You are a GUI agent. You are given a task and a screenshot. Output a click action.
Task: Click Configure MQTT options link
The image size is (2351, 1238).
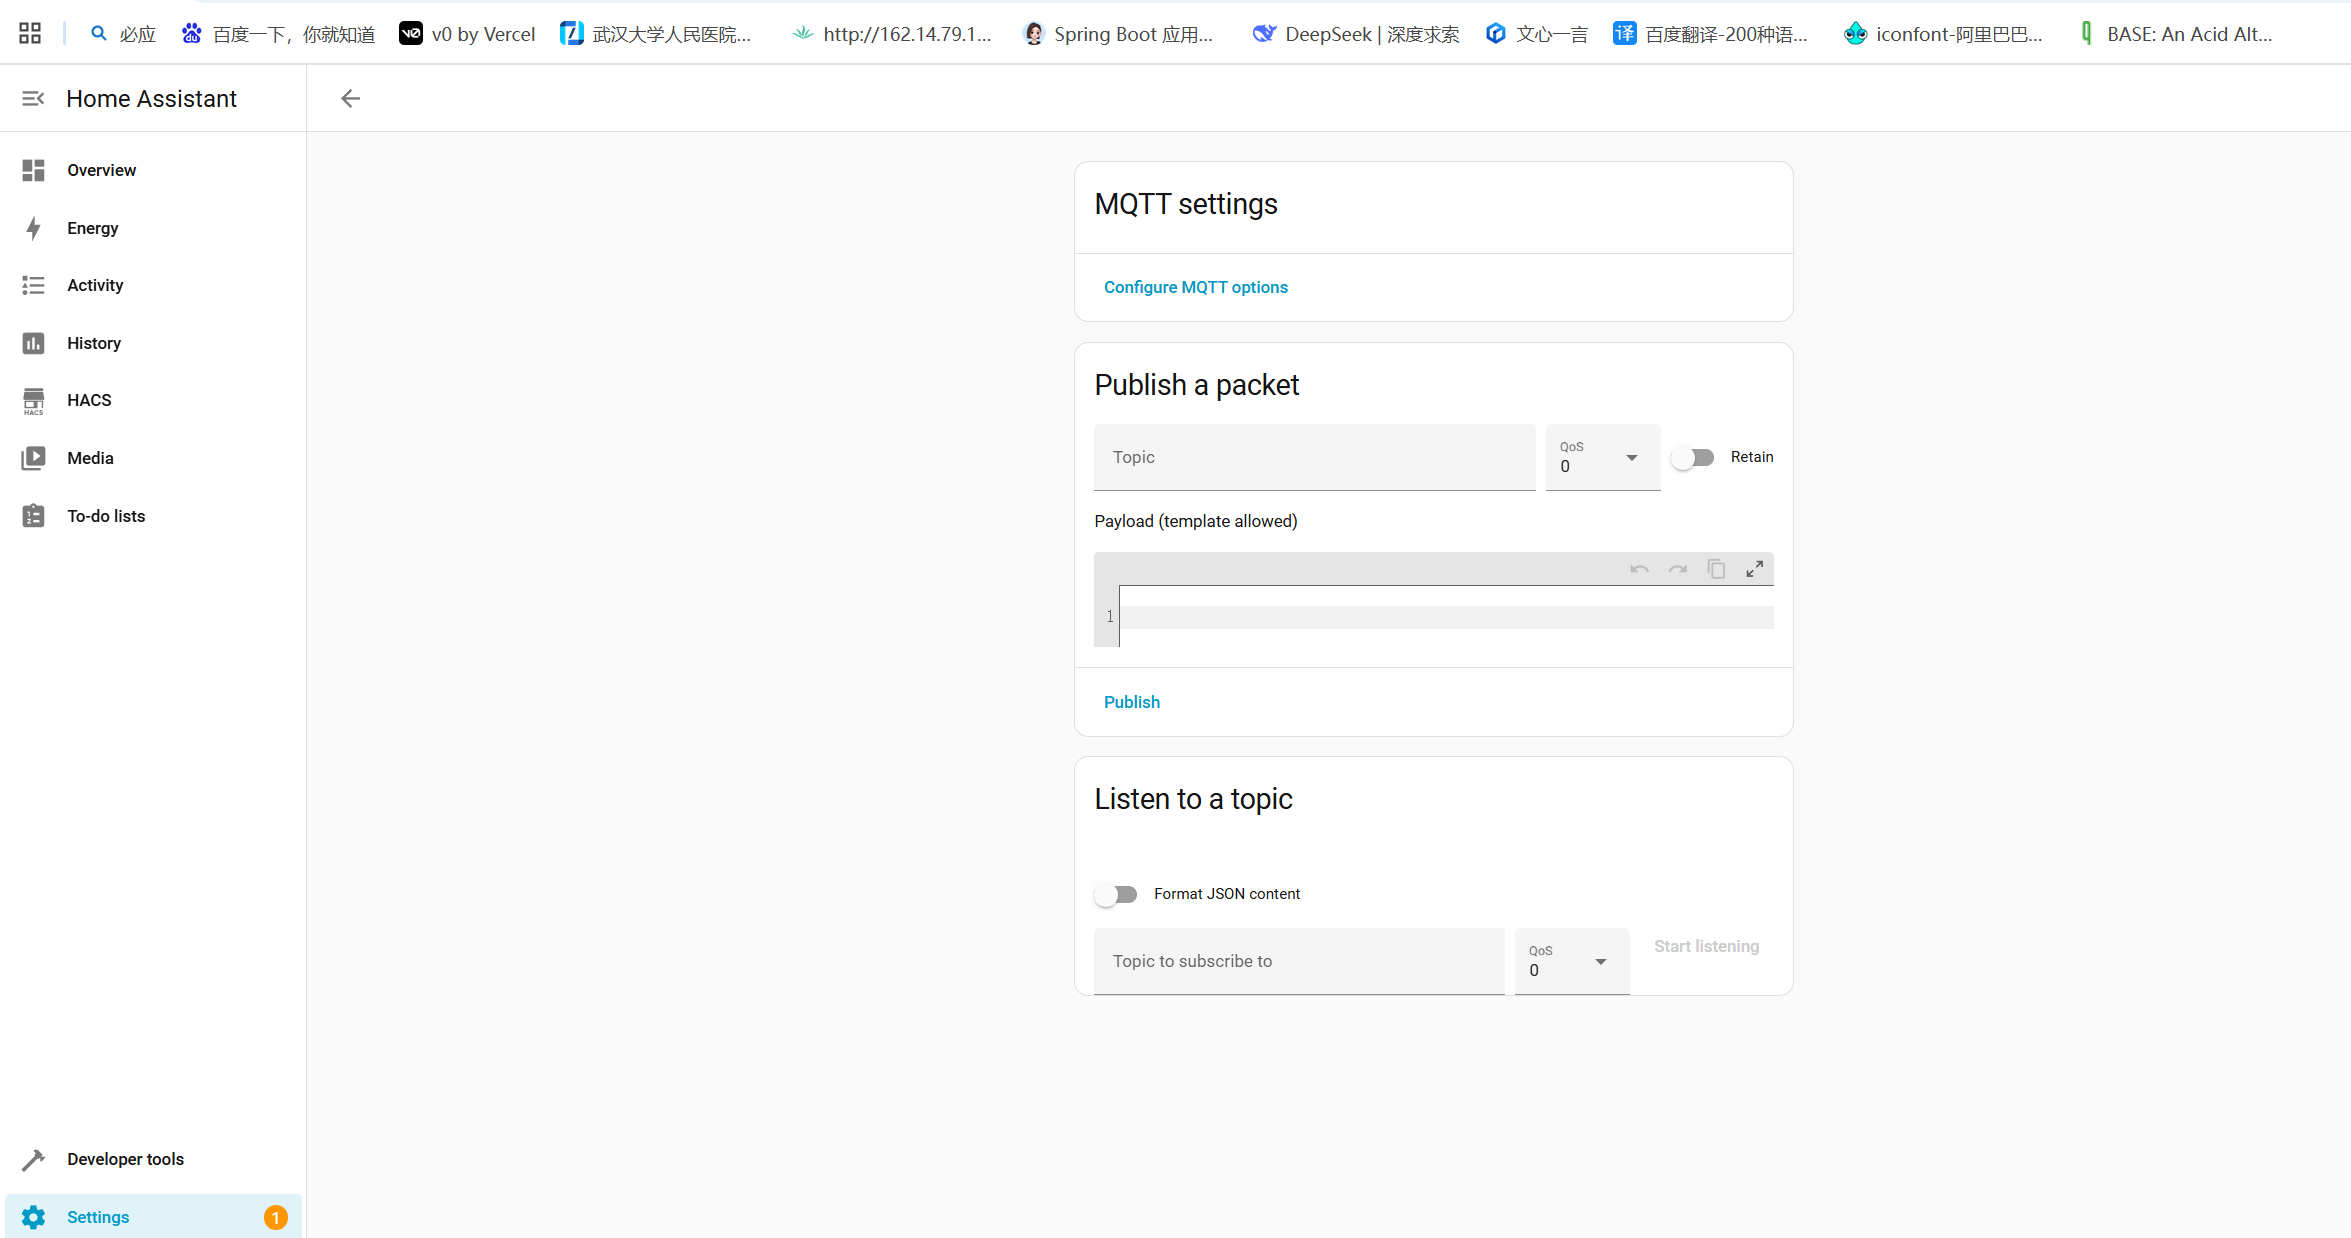pos(1195,287)
